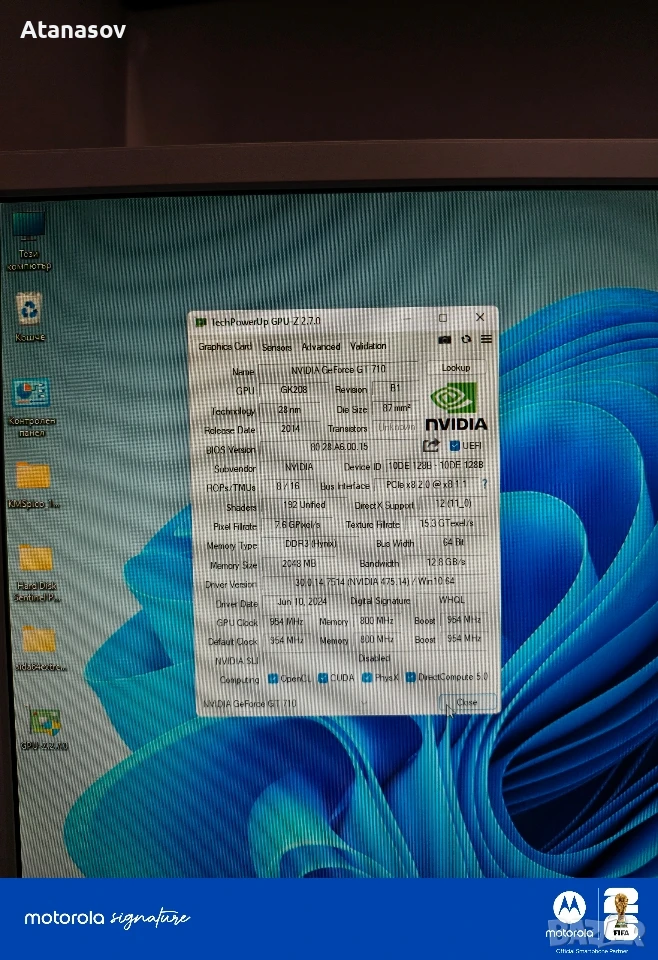658x960 pixels.
Task: Click the Close button in GPU-Z
Action: coord(466,702)
